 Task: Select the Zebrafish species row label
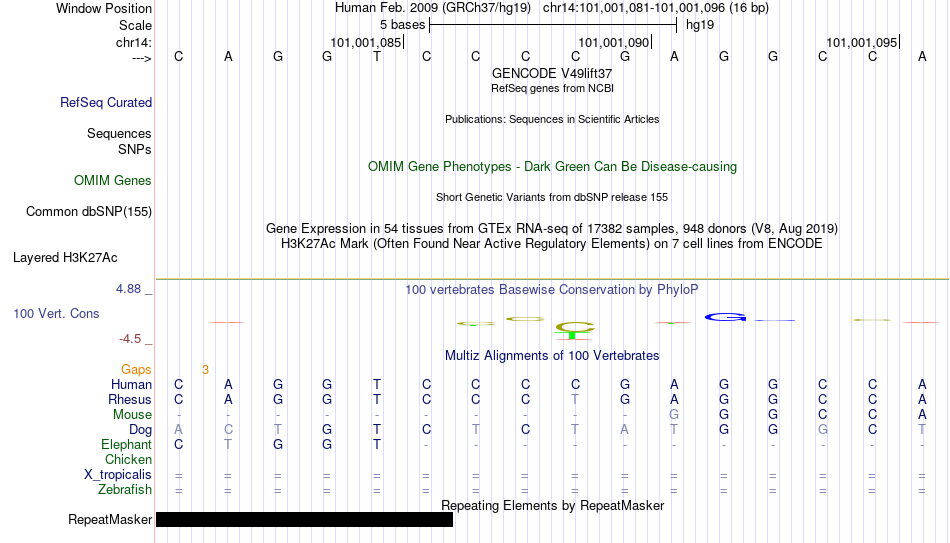click(x=125, y=490)
